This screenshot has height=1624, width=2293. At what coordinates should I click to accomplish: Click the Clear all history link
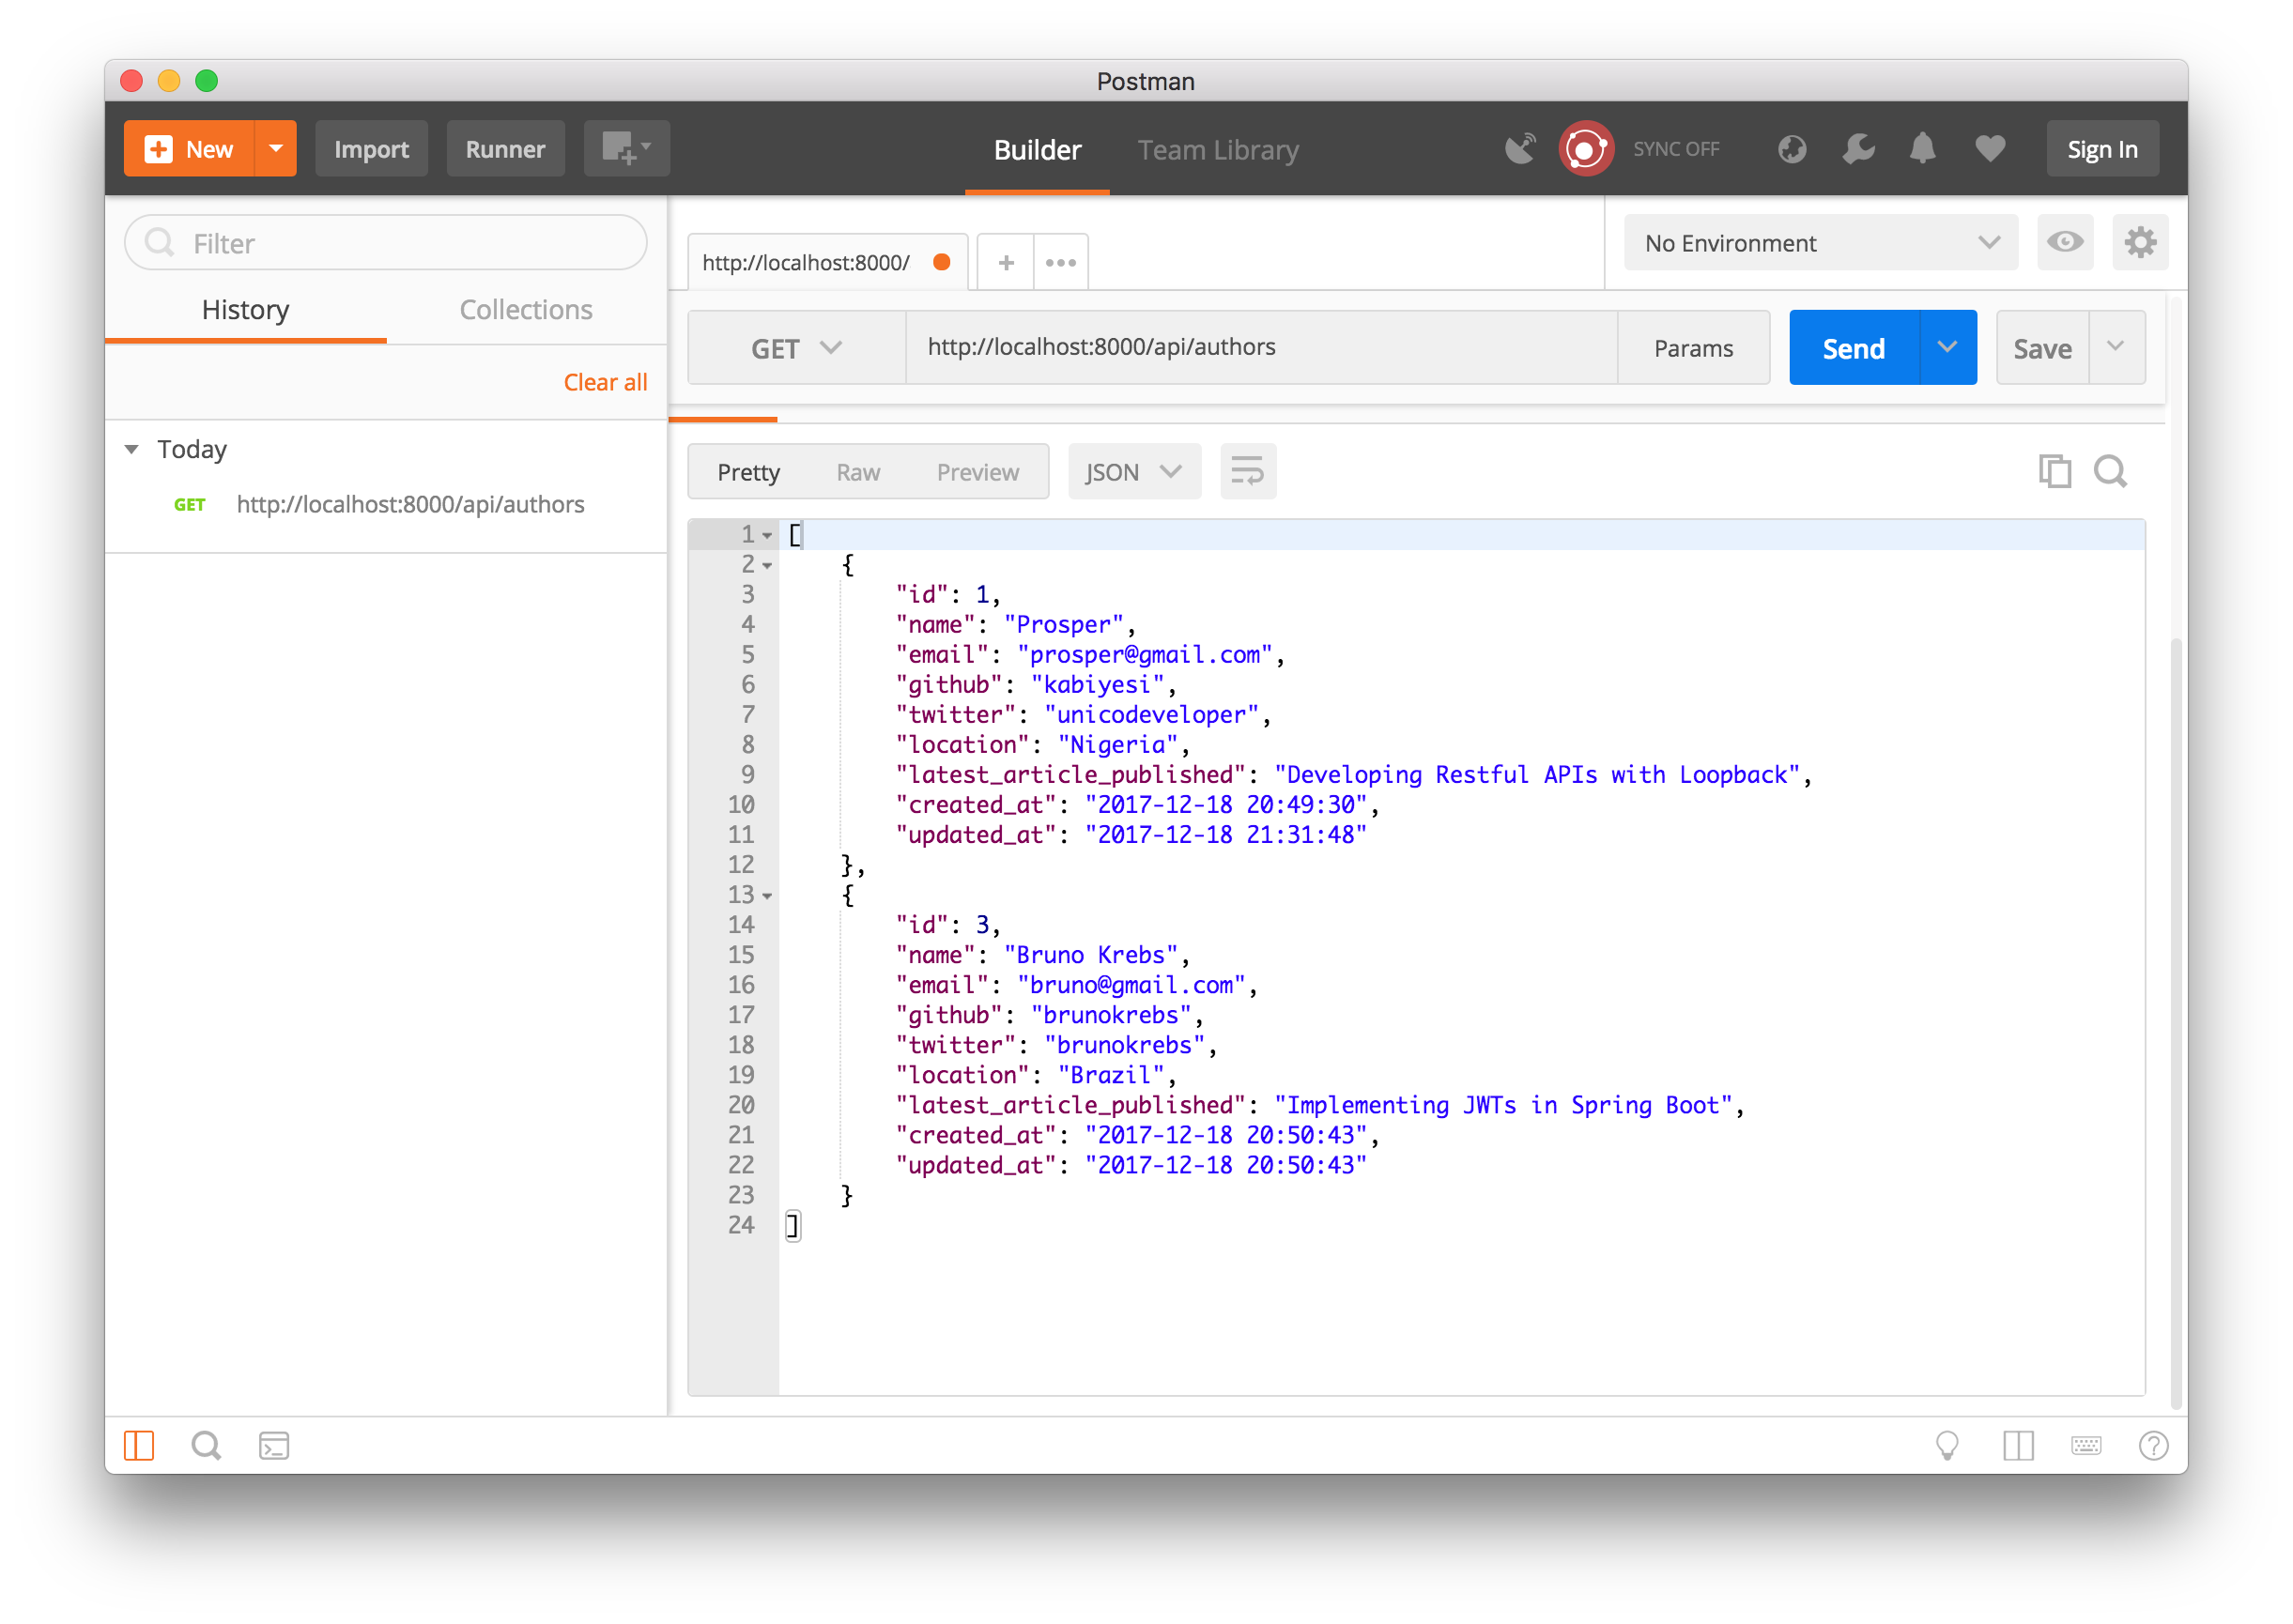(605, 379)
